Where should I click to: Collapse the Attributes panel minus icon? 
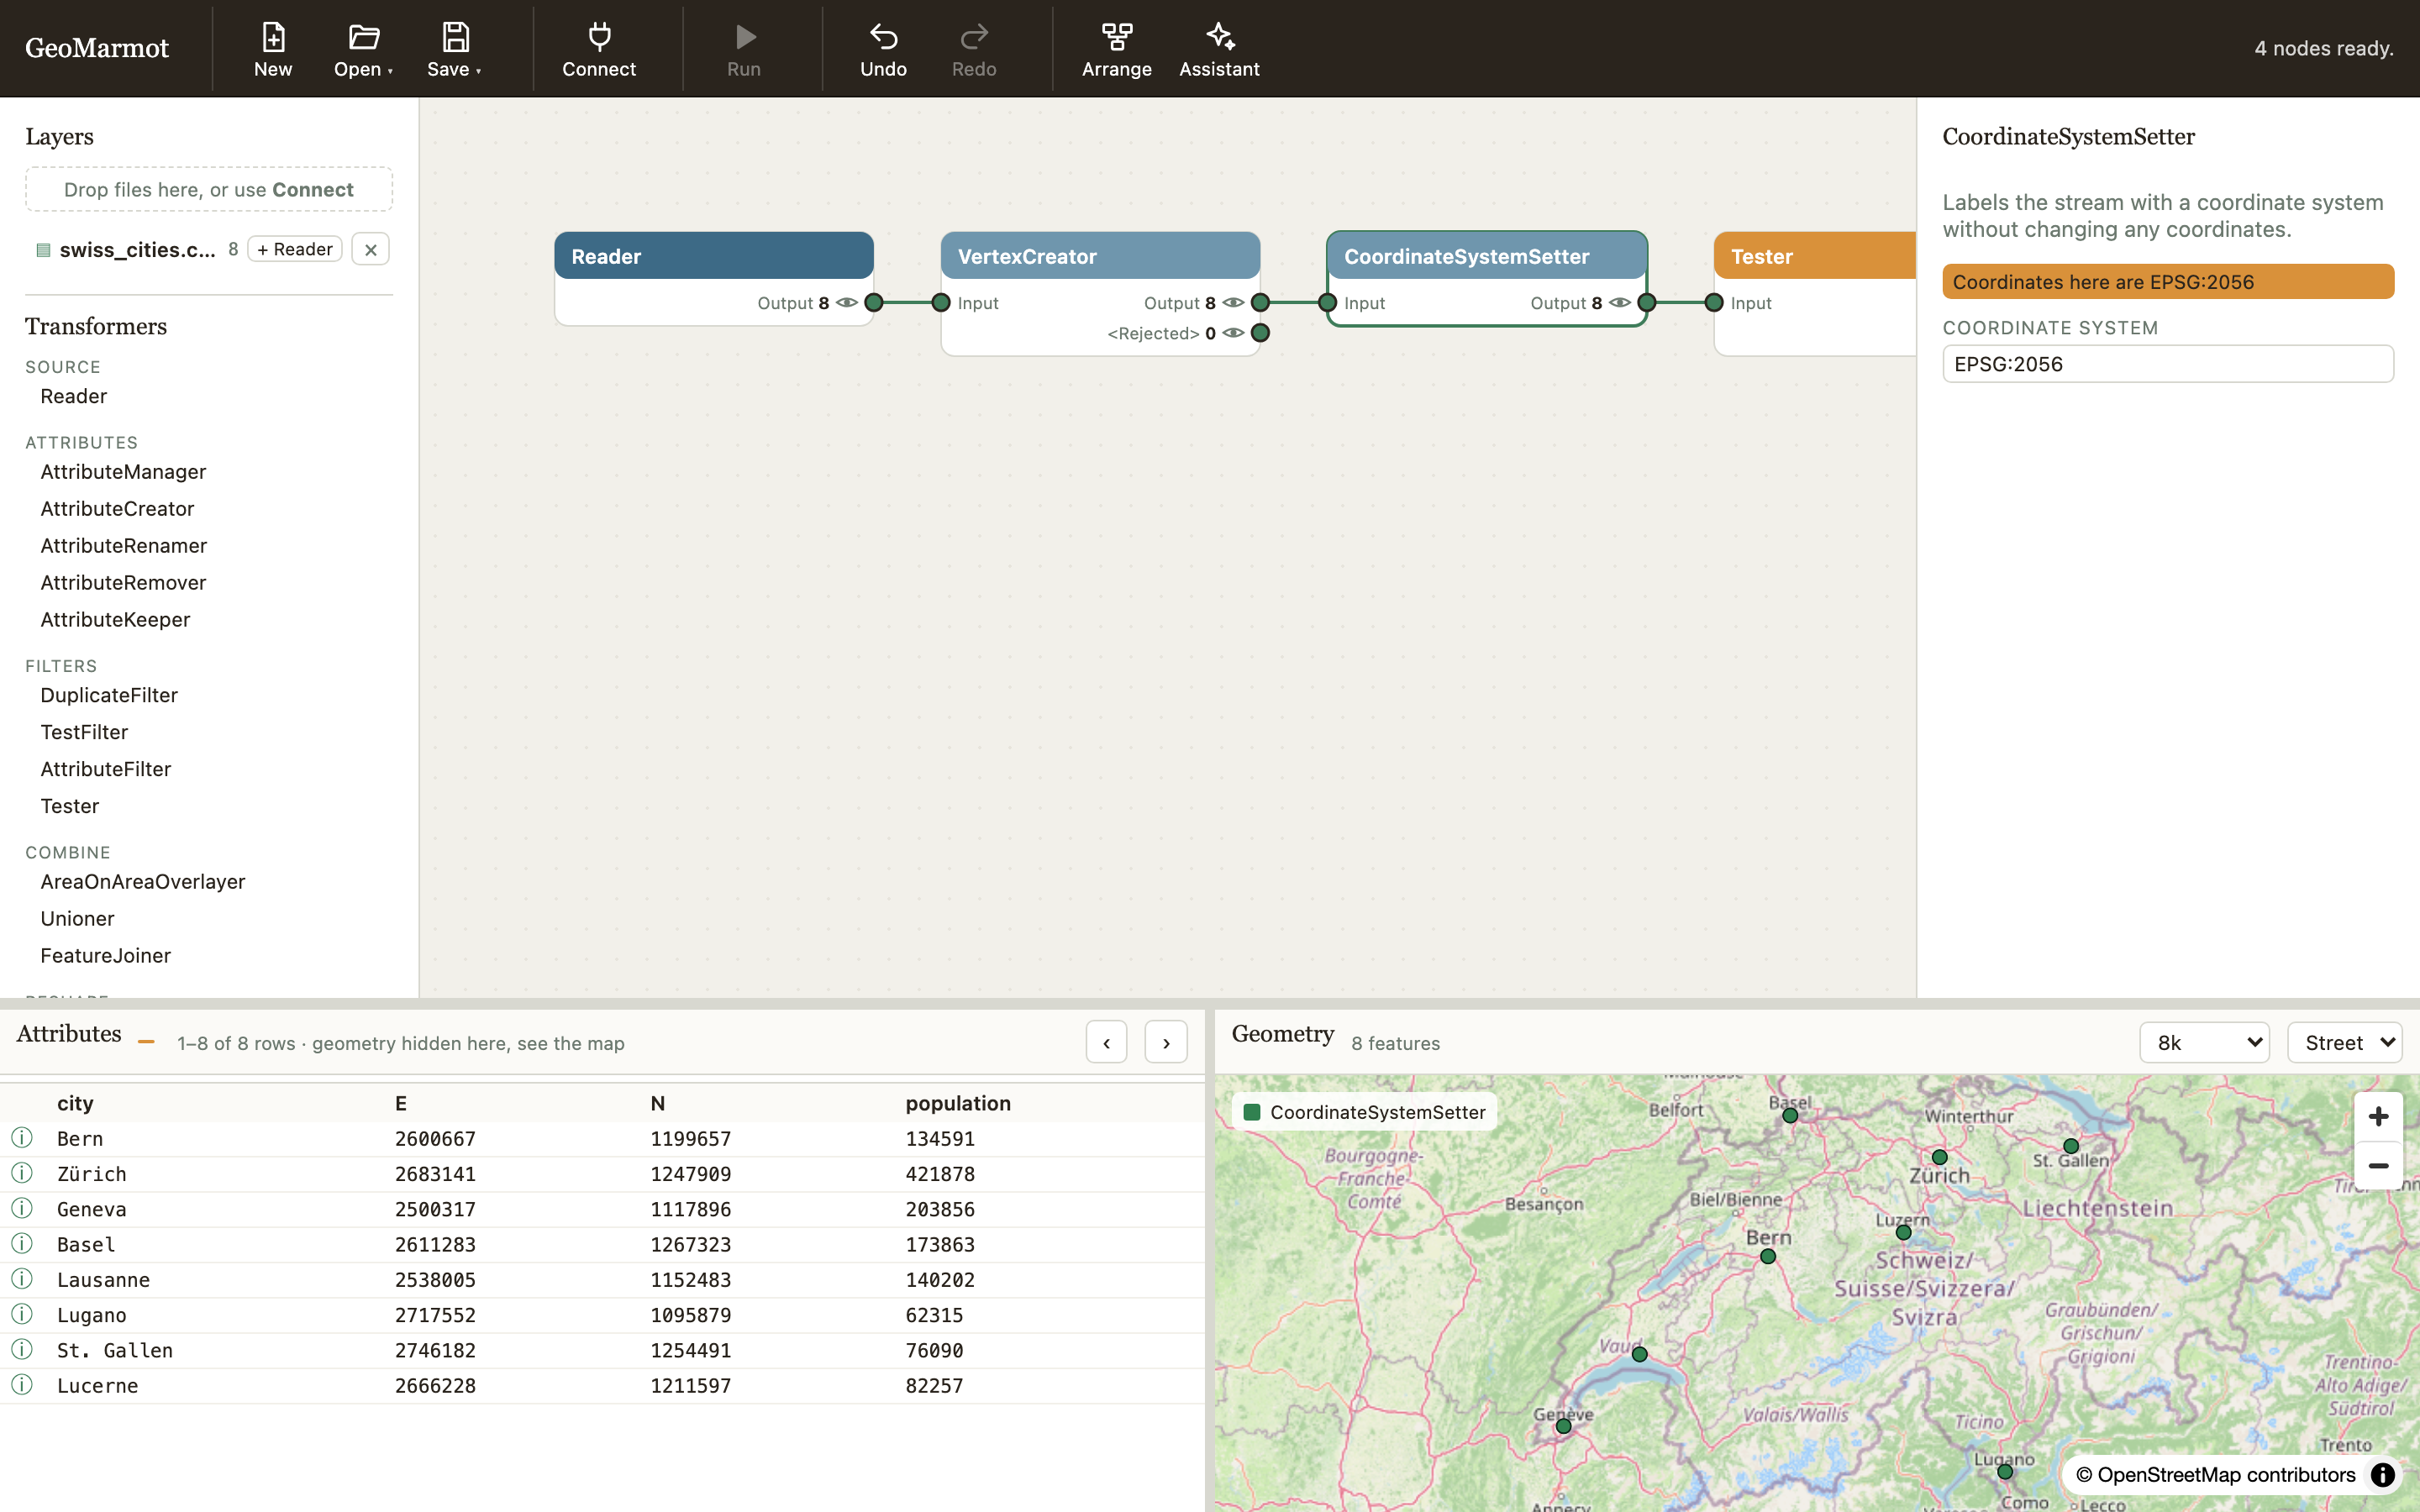pos(146,1043)
